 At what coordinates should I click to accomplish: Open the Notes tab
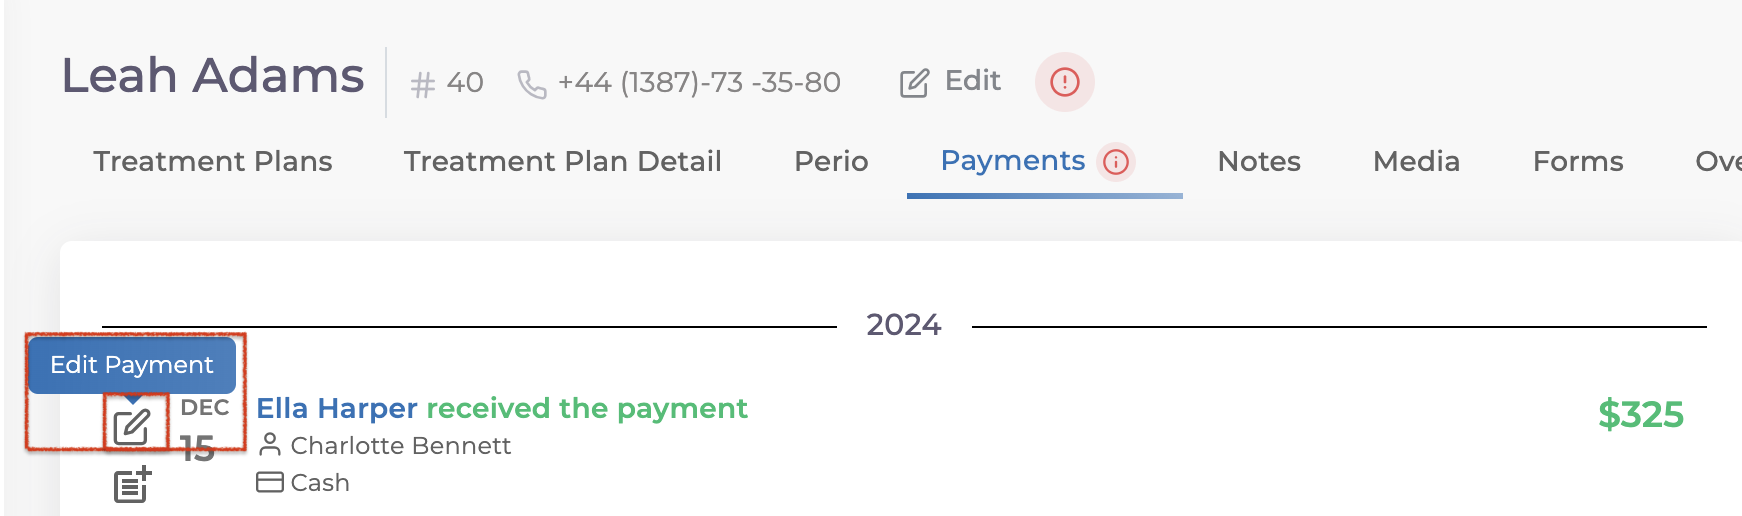click(x=1258, y=161)
